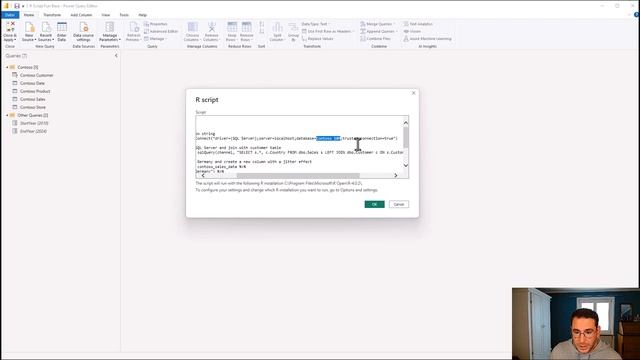Open the Manage query dropdown
The height and width of the screenshot is (360, 640).
click(x=156, y=39)
